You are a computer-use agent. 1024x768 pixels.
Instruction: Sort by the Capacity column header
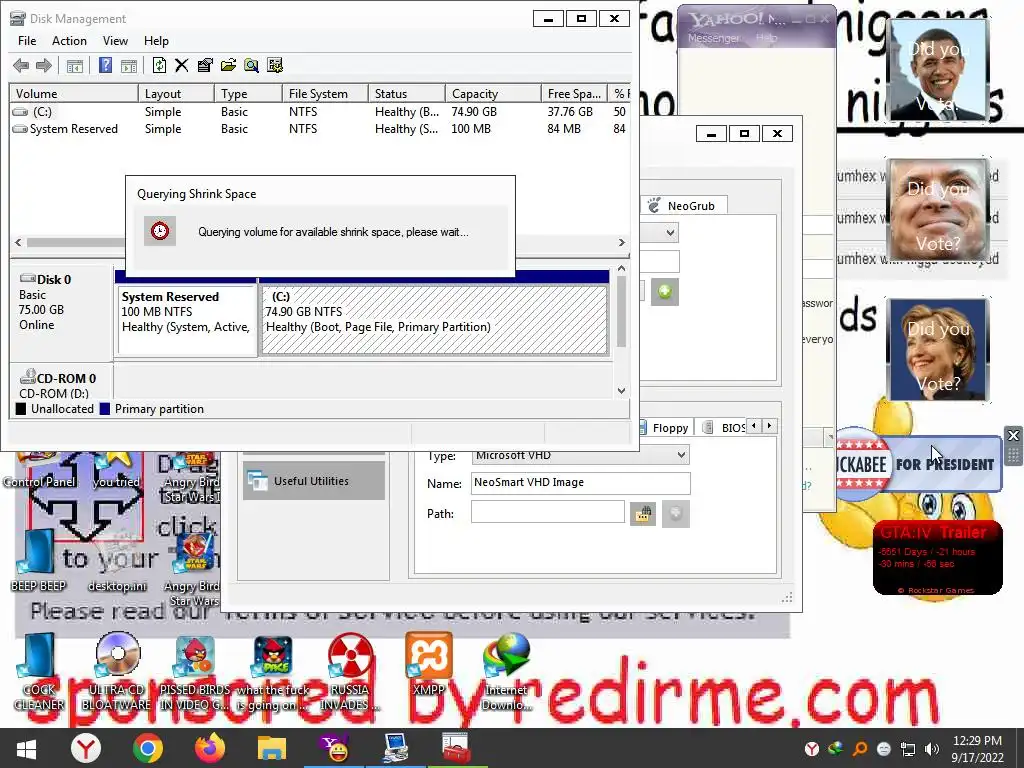(x=493, y=93)
